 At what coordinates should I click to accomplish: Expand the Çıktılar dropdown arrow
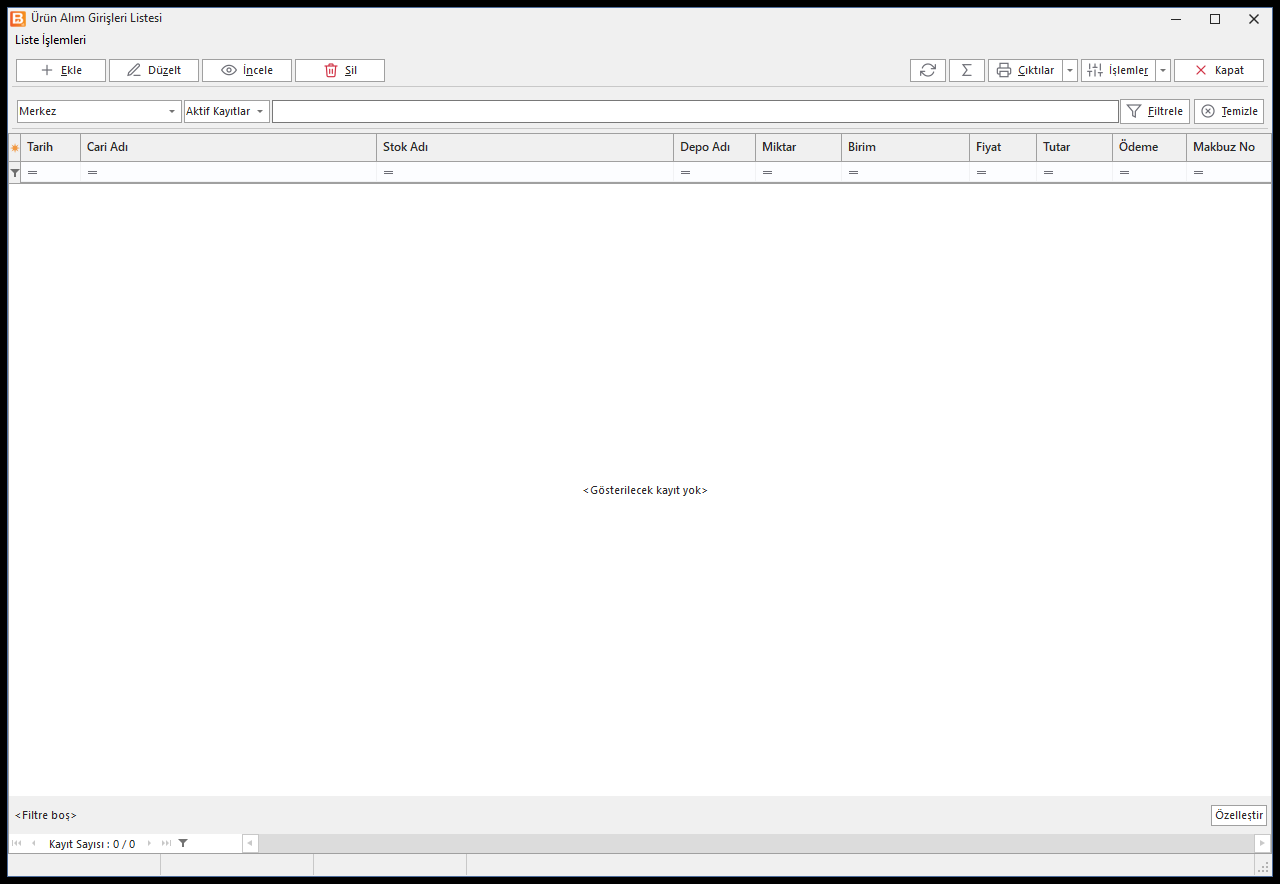point(1070,70)
